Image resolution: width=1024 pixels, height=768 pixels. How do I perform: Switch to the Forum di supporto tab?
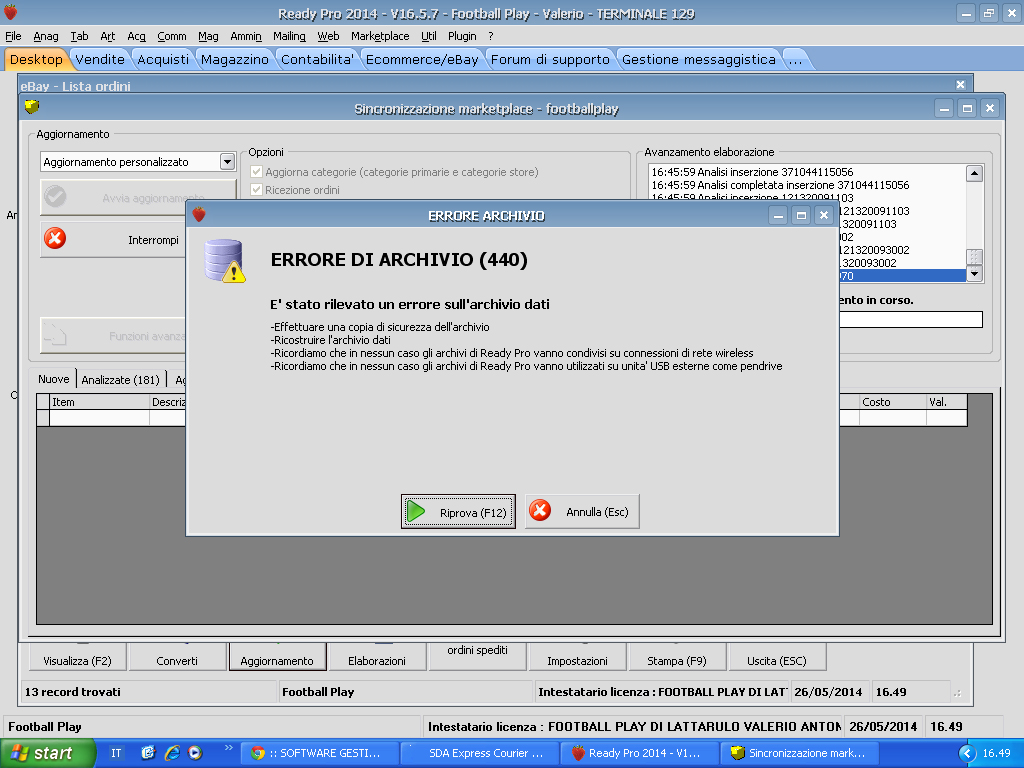[551, 59]
